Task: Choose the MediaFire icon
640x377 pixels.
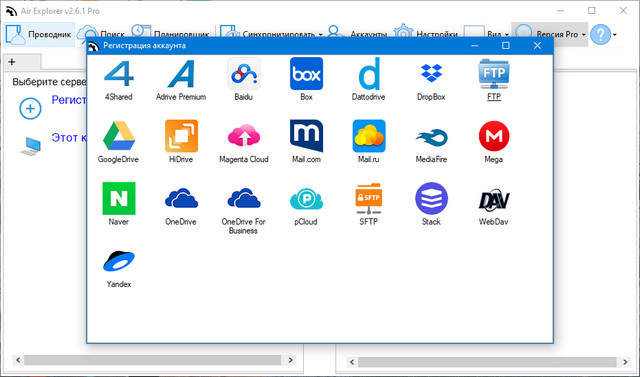Action: tap(431, 136)
